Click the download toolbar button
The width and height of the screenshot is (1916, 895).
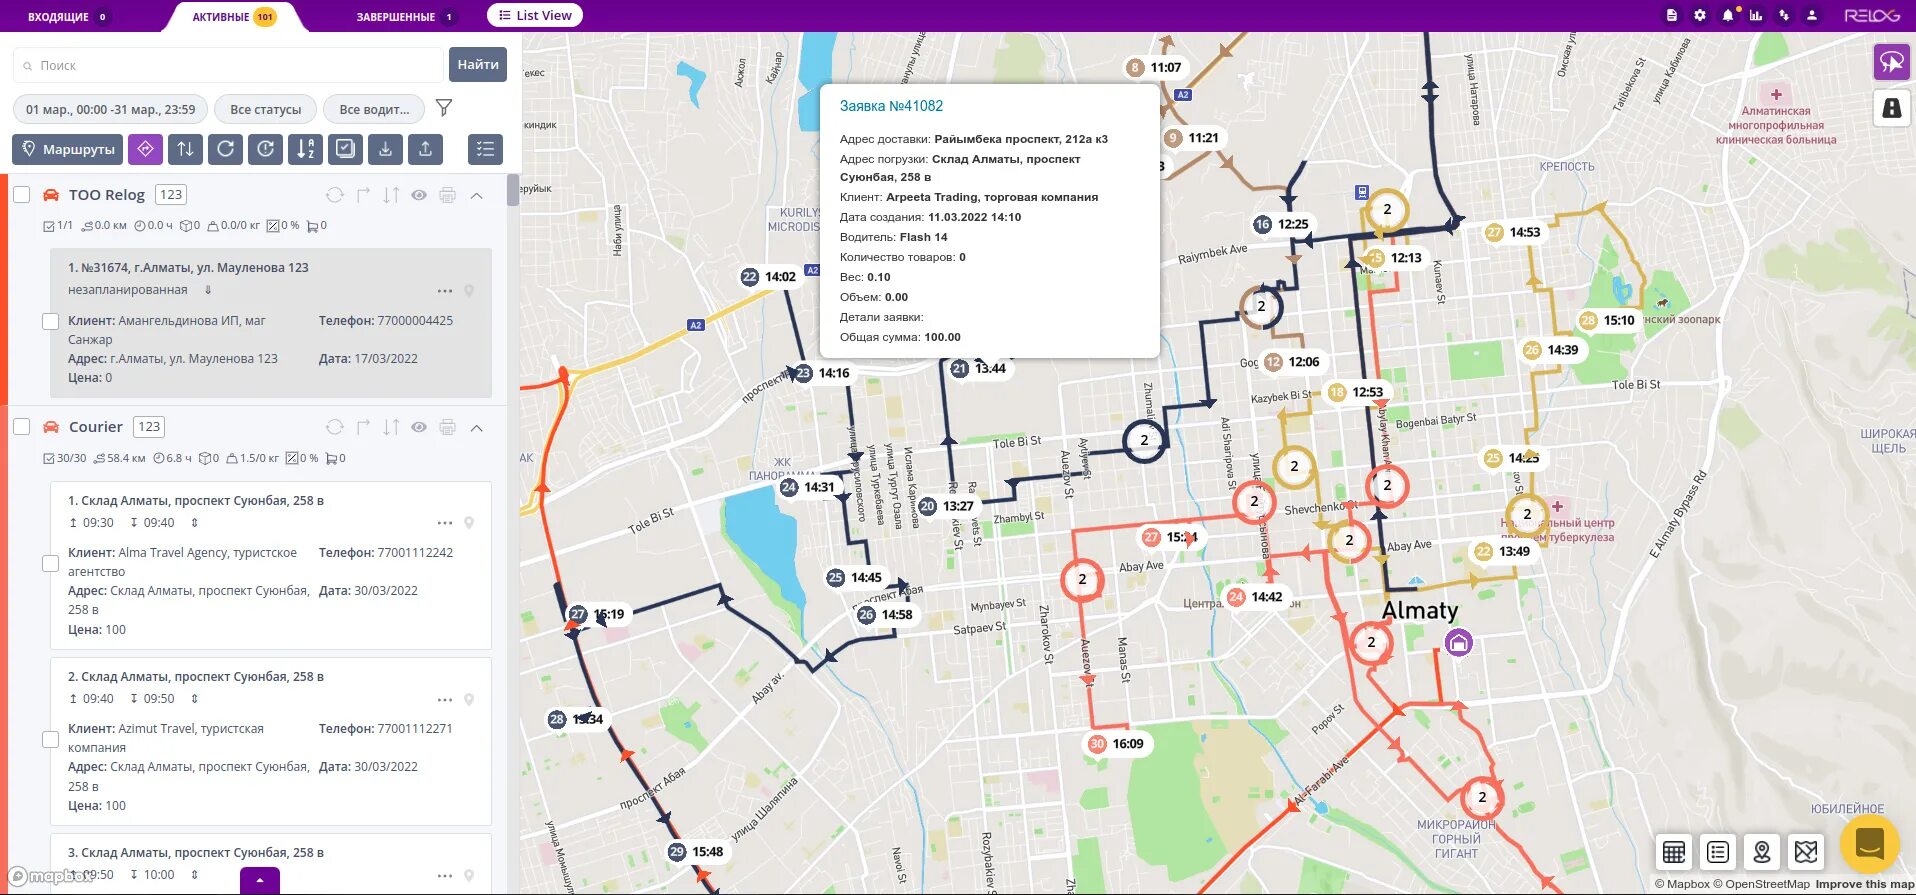click(x=385, y=149)
